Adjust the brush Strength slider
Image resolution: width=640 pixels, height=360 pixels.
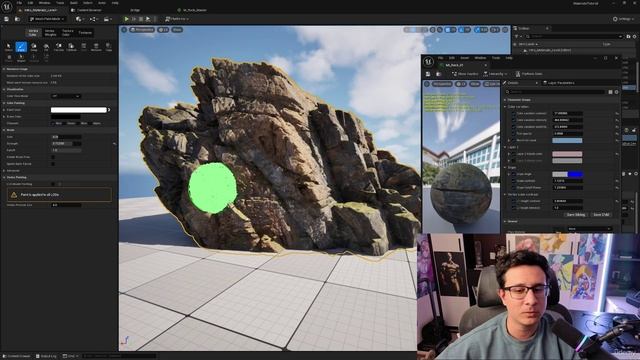(x=67, y=144)
